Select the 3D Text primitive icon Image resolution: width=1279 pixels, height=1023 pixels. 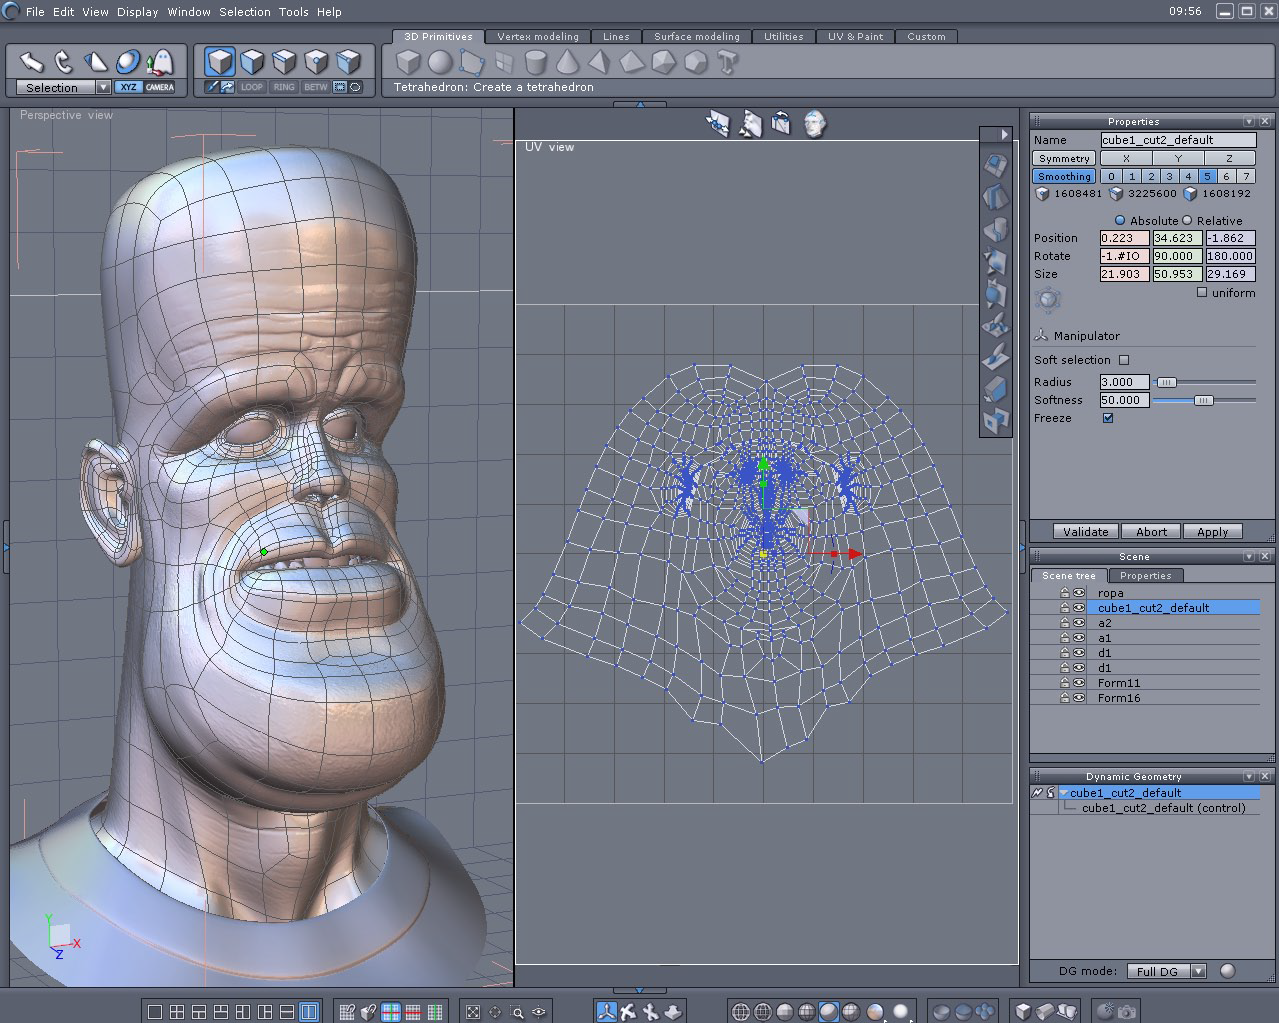[x=728, y=62]
